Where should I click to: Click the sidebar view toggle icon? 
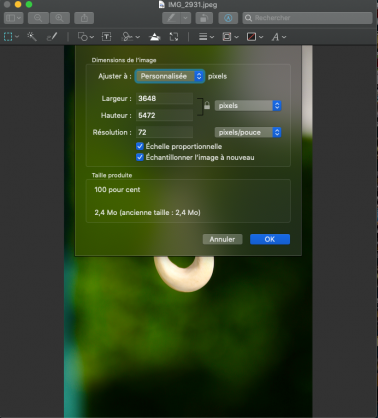pos(13,18)
